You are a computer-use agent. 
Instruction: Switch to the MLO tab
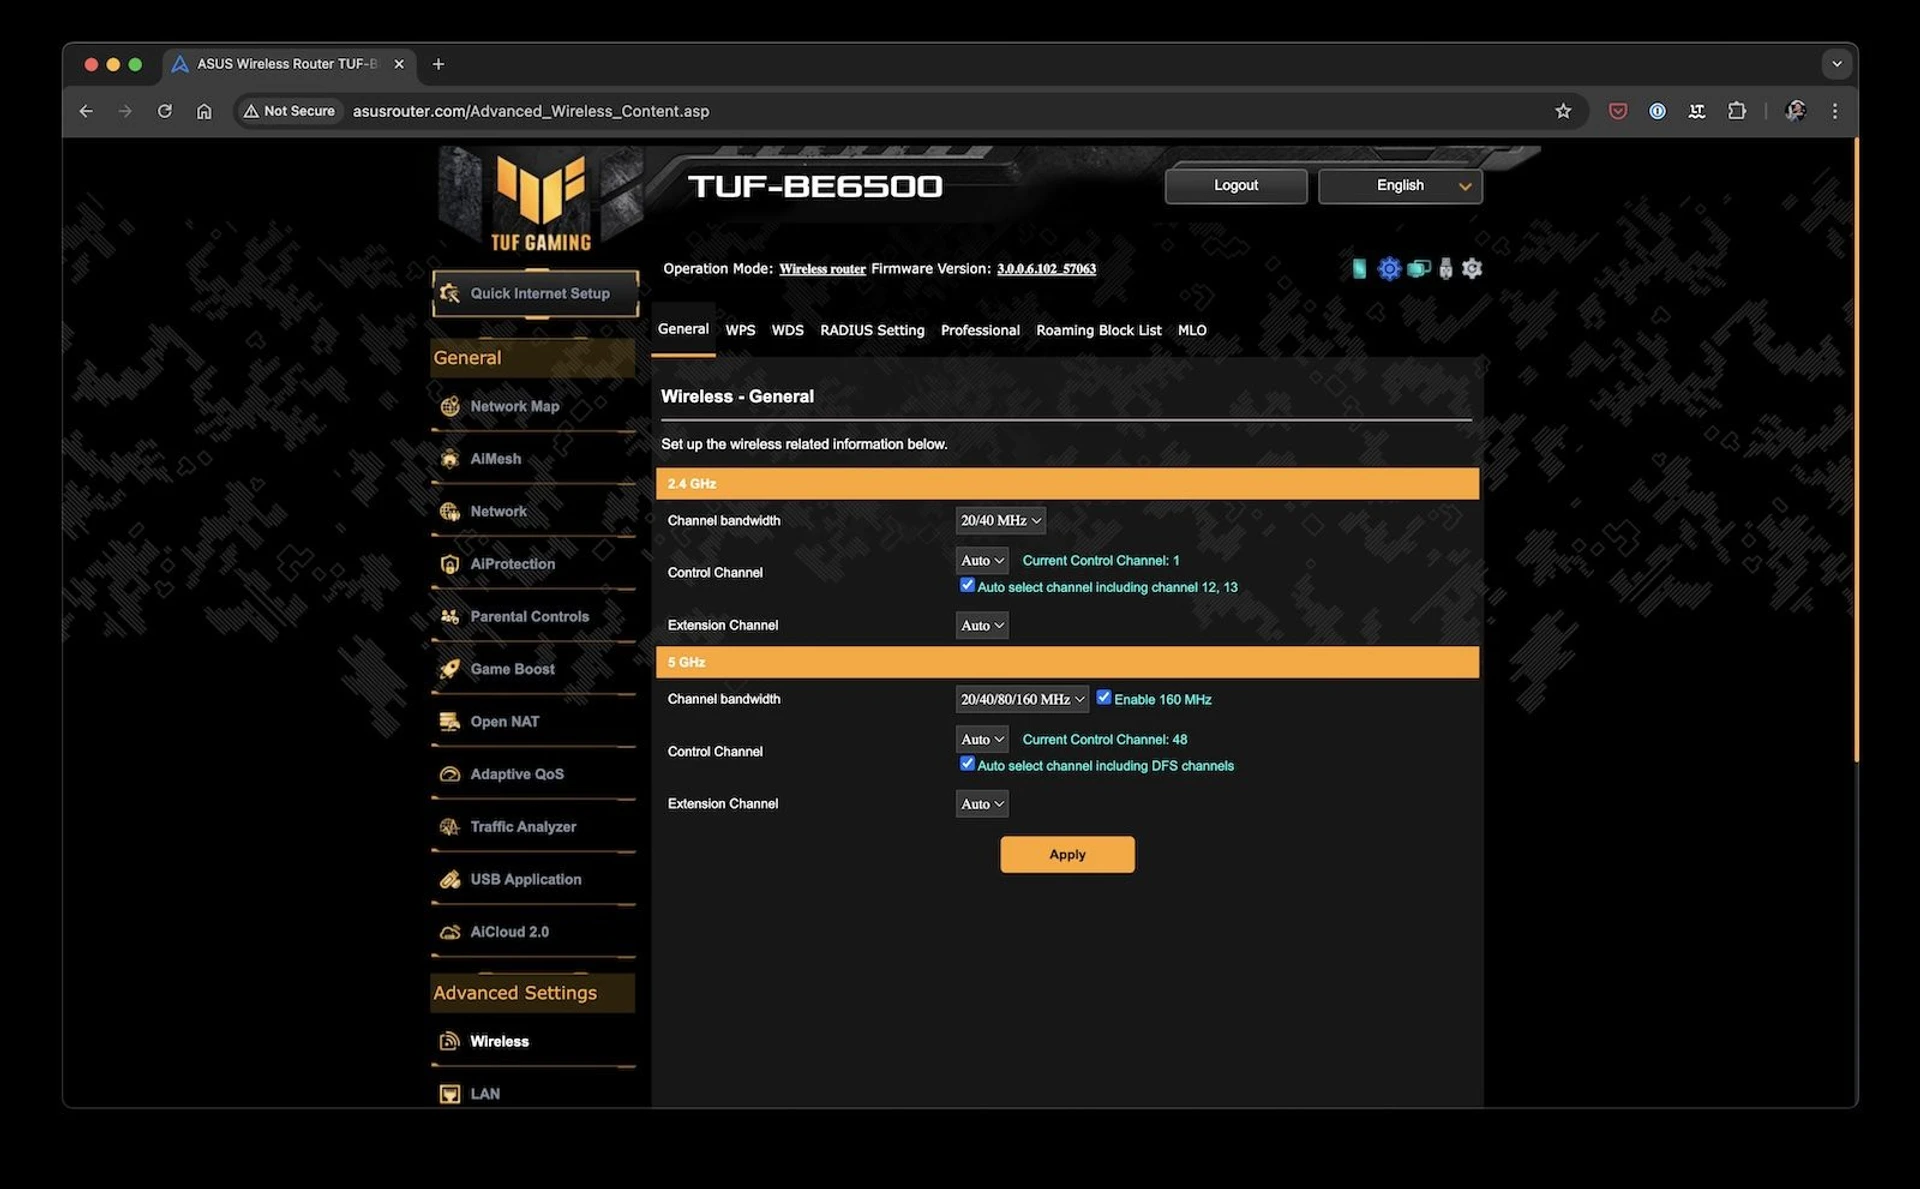coord(1192,330)
